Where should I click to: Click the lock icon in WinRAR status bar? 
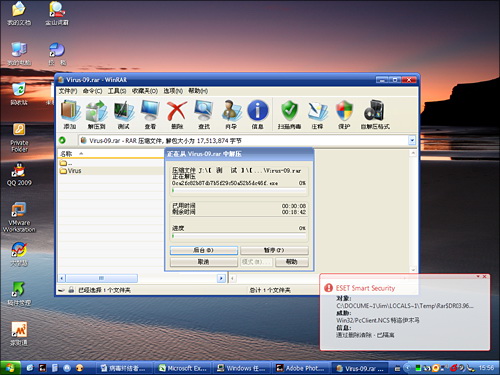point(71,290)
